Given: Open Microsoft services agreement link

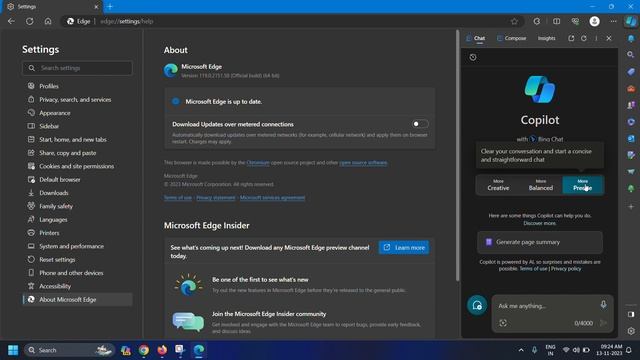Looking at the screenshot, I should 272,198.
